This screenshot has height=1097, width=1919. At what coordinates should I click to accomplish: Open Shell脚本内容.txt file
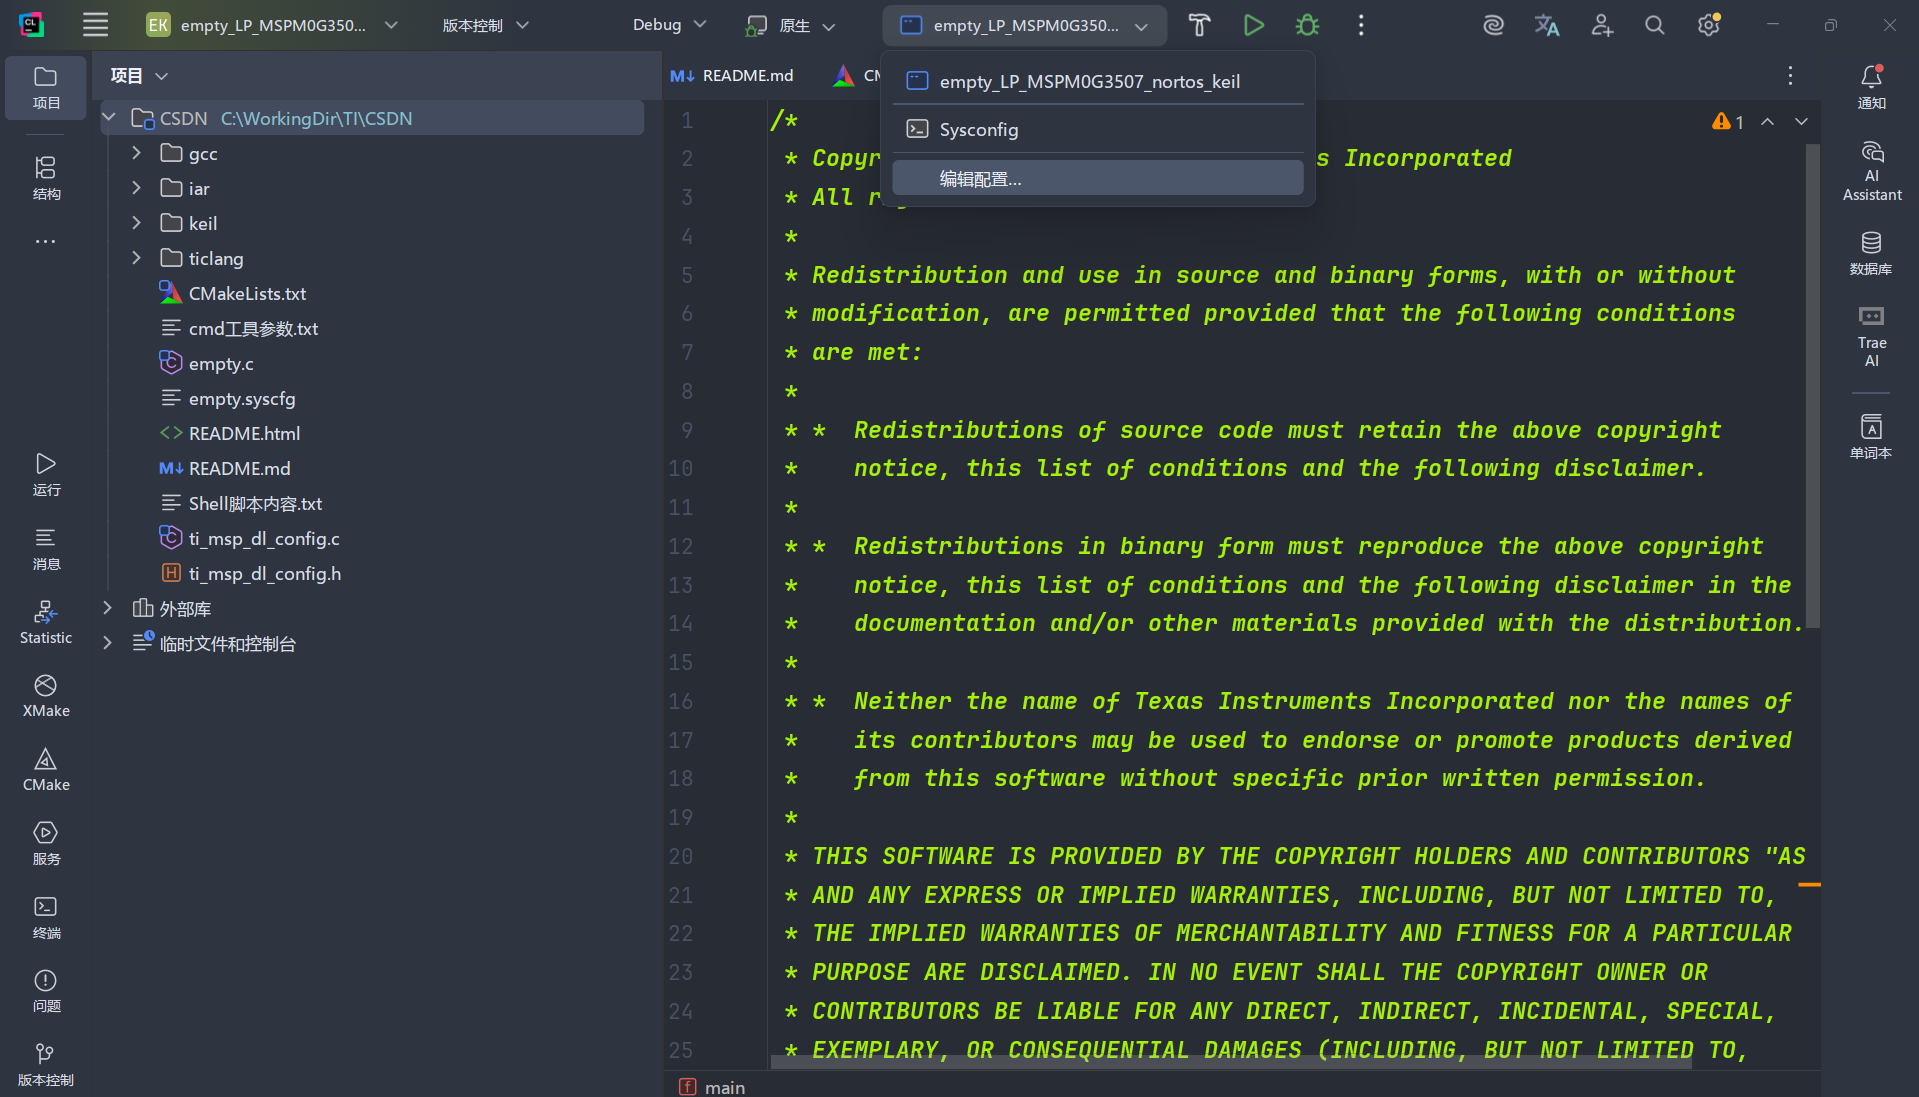[255, 503]
